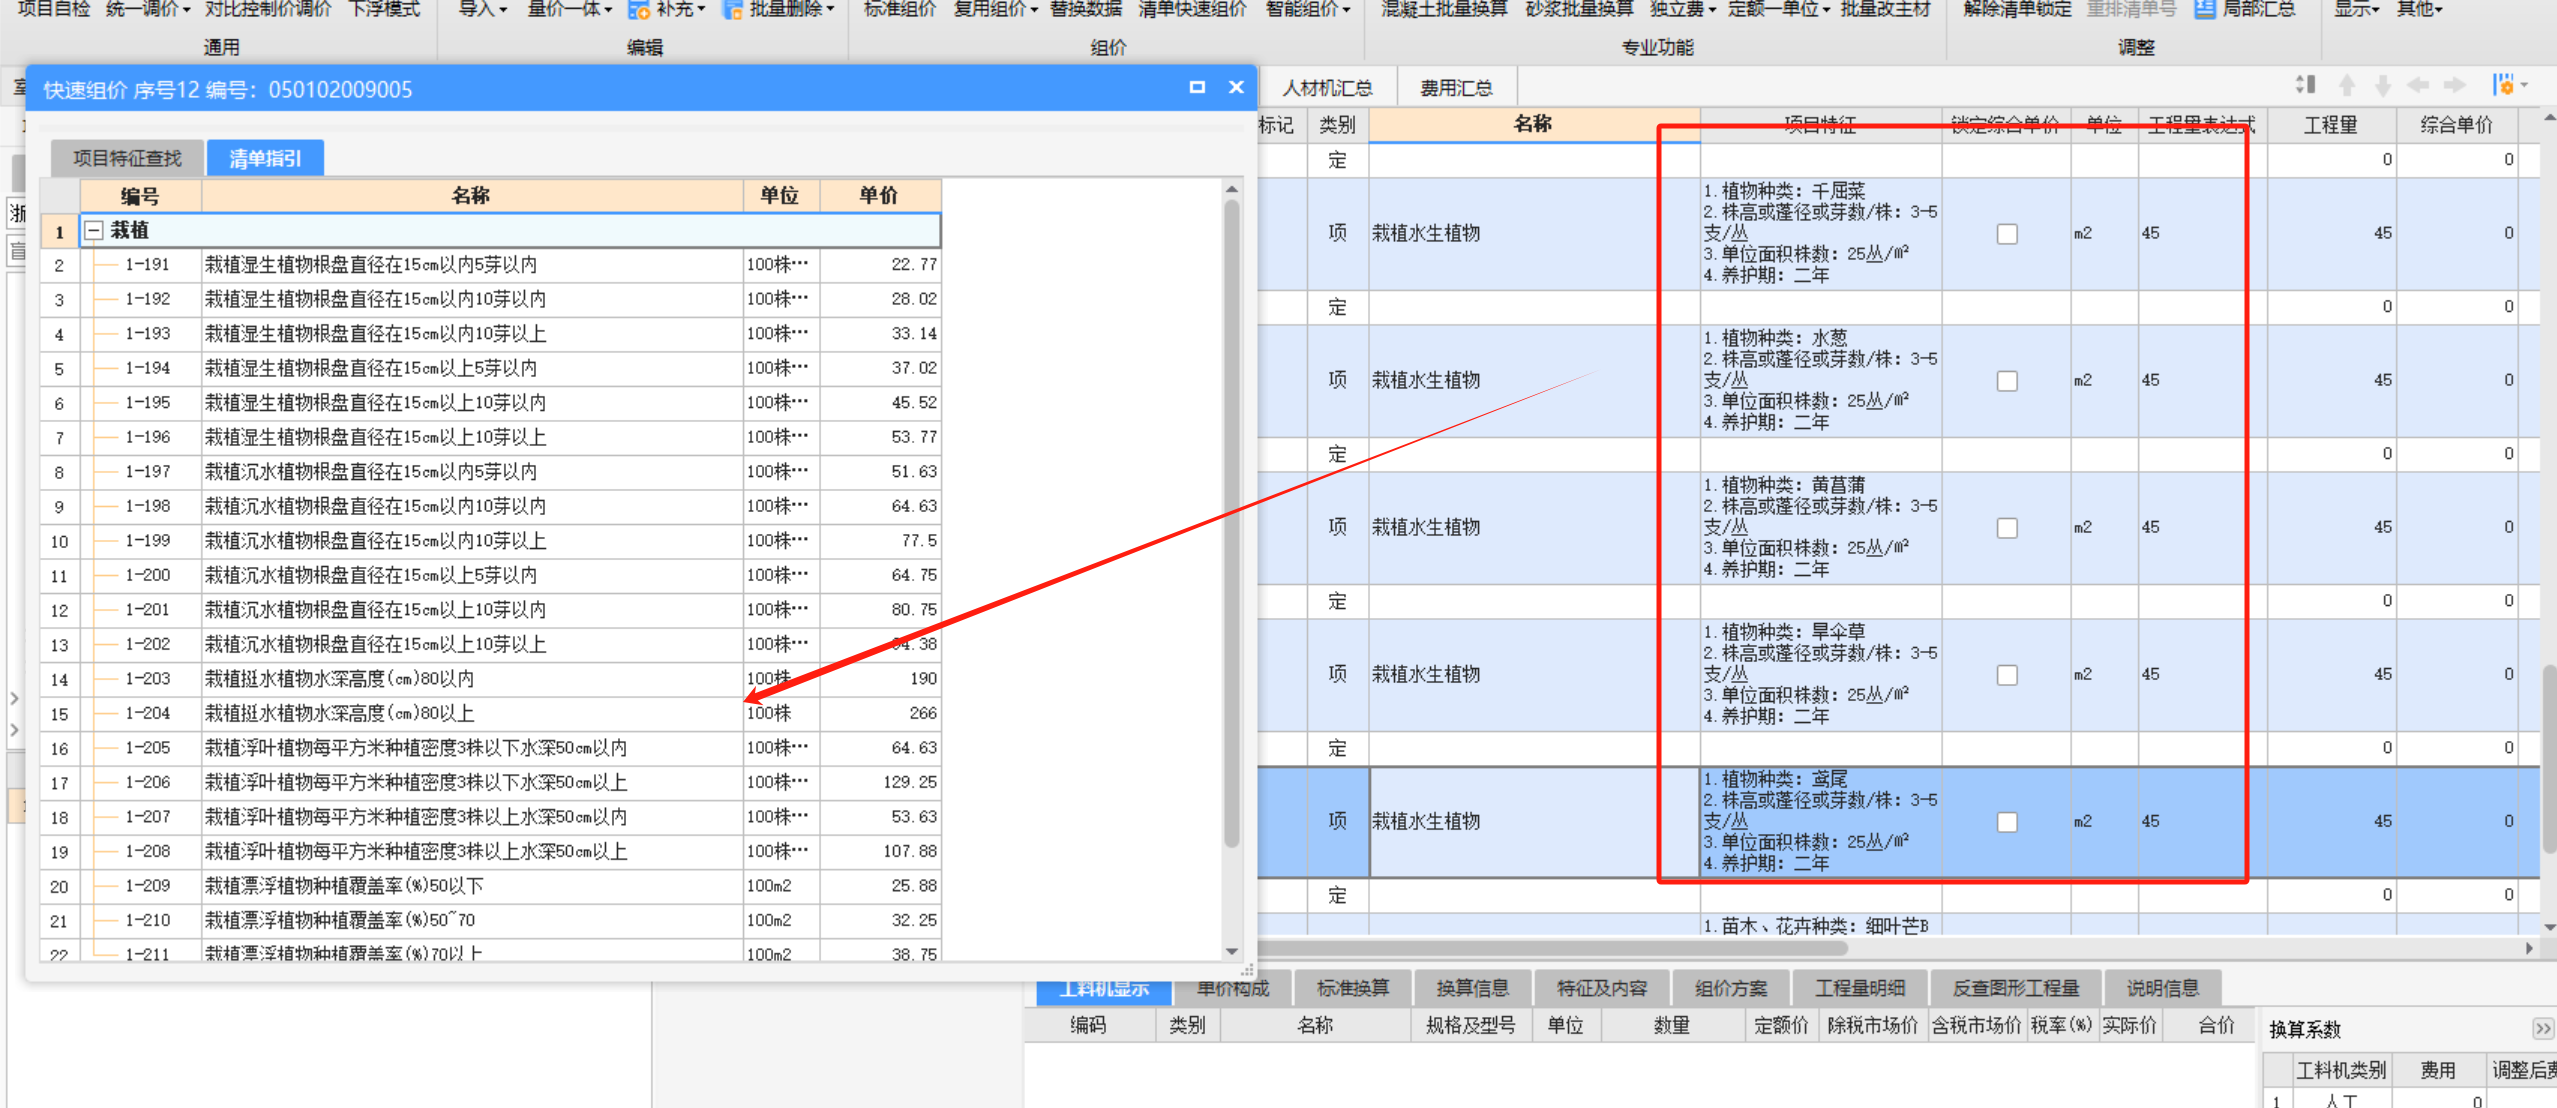This screenshot has width=2557, height=1108.
Task: Switch to 反查图形工程量 tab
Action: tap(2016, 988)
